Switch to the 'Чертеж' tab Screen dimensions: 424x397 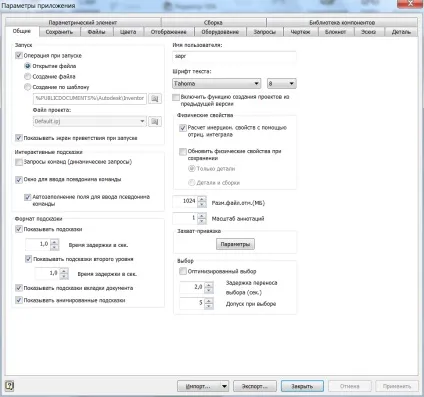point(300,32)
